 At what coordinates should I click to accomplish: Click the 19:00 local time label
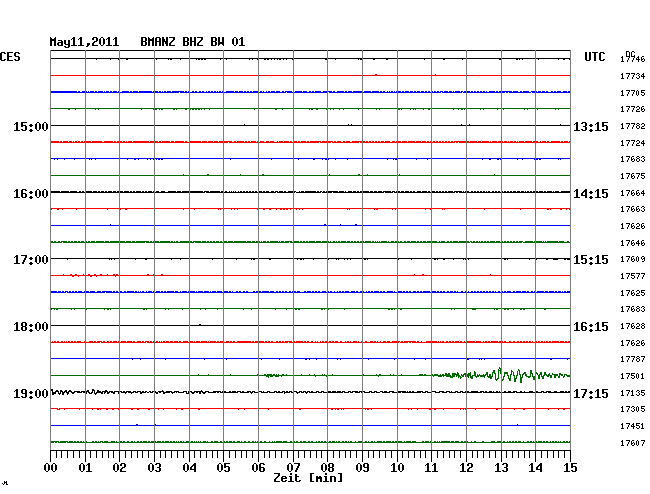pos(31,393)
